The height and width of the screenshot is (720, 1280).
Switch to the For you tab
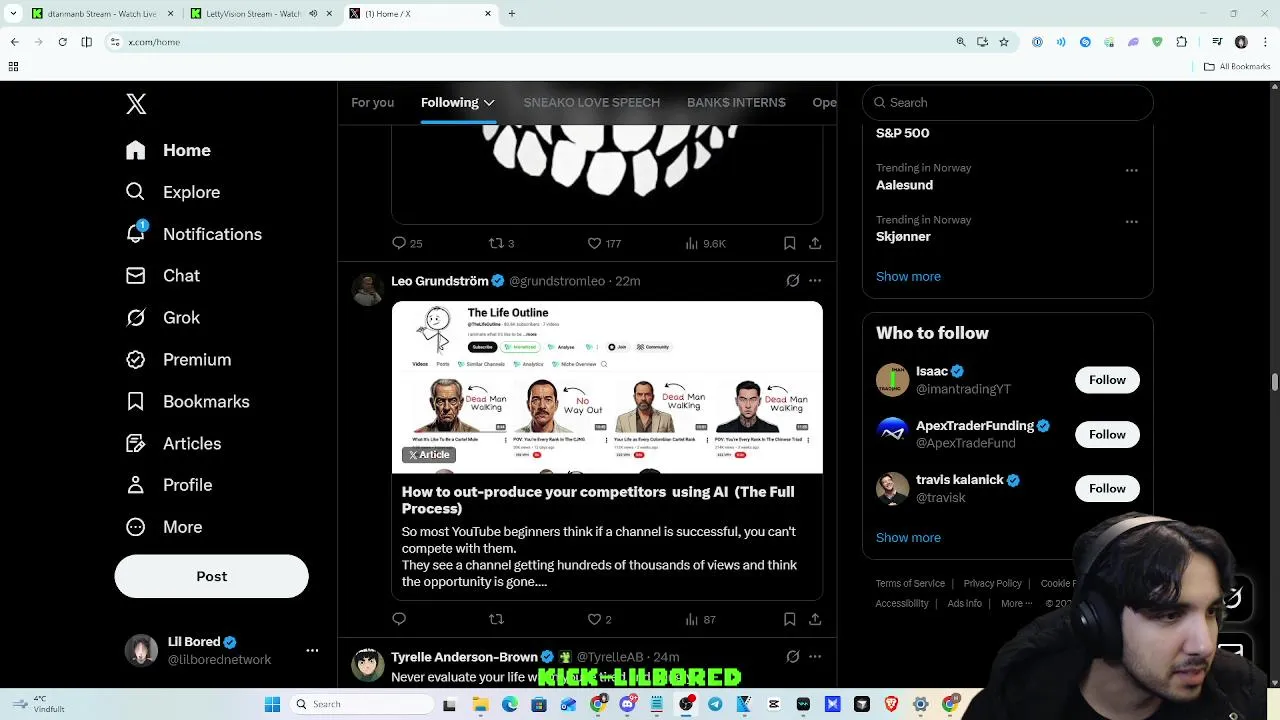(x=372, y=103)
